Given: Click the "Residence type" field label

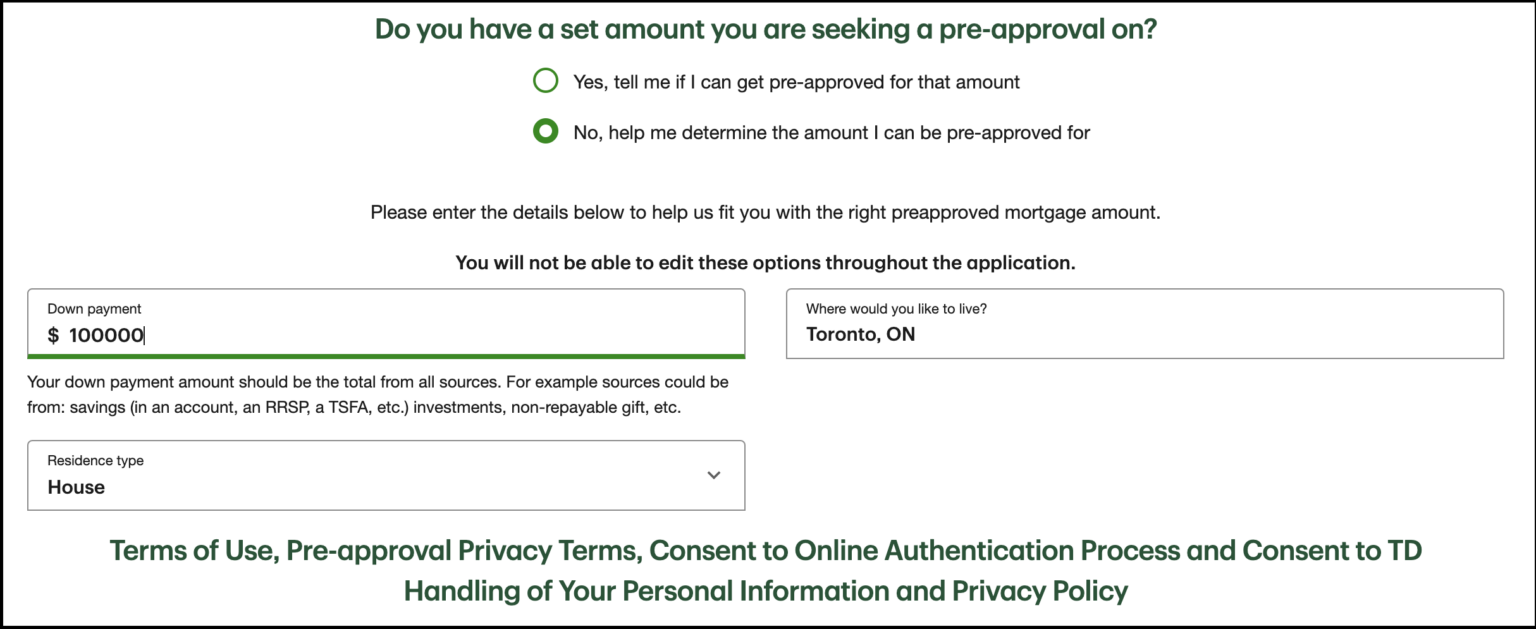Looking at the screenshot, I should click(95, 461).
